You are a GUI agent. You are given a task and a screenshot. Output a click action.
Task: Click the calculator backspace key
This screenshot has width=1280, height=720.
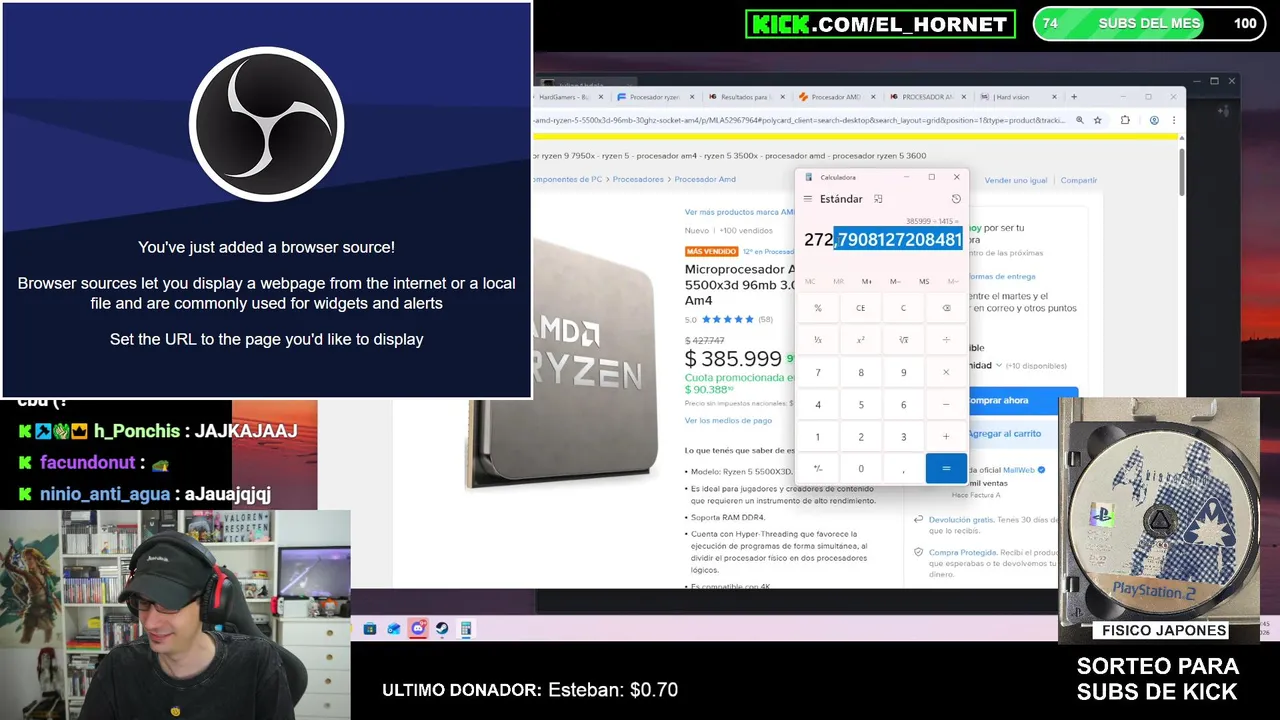946,308
